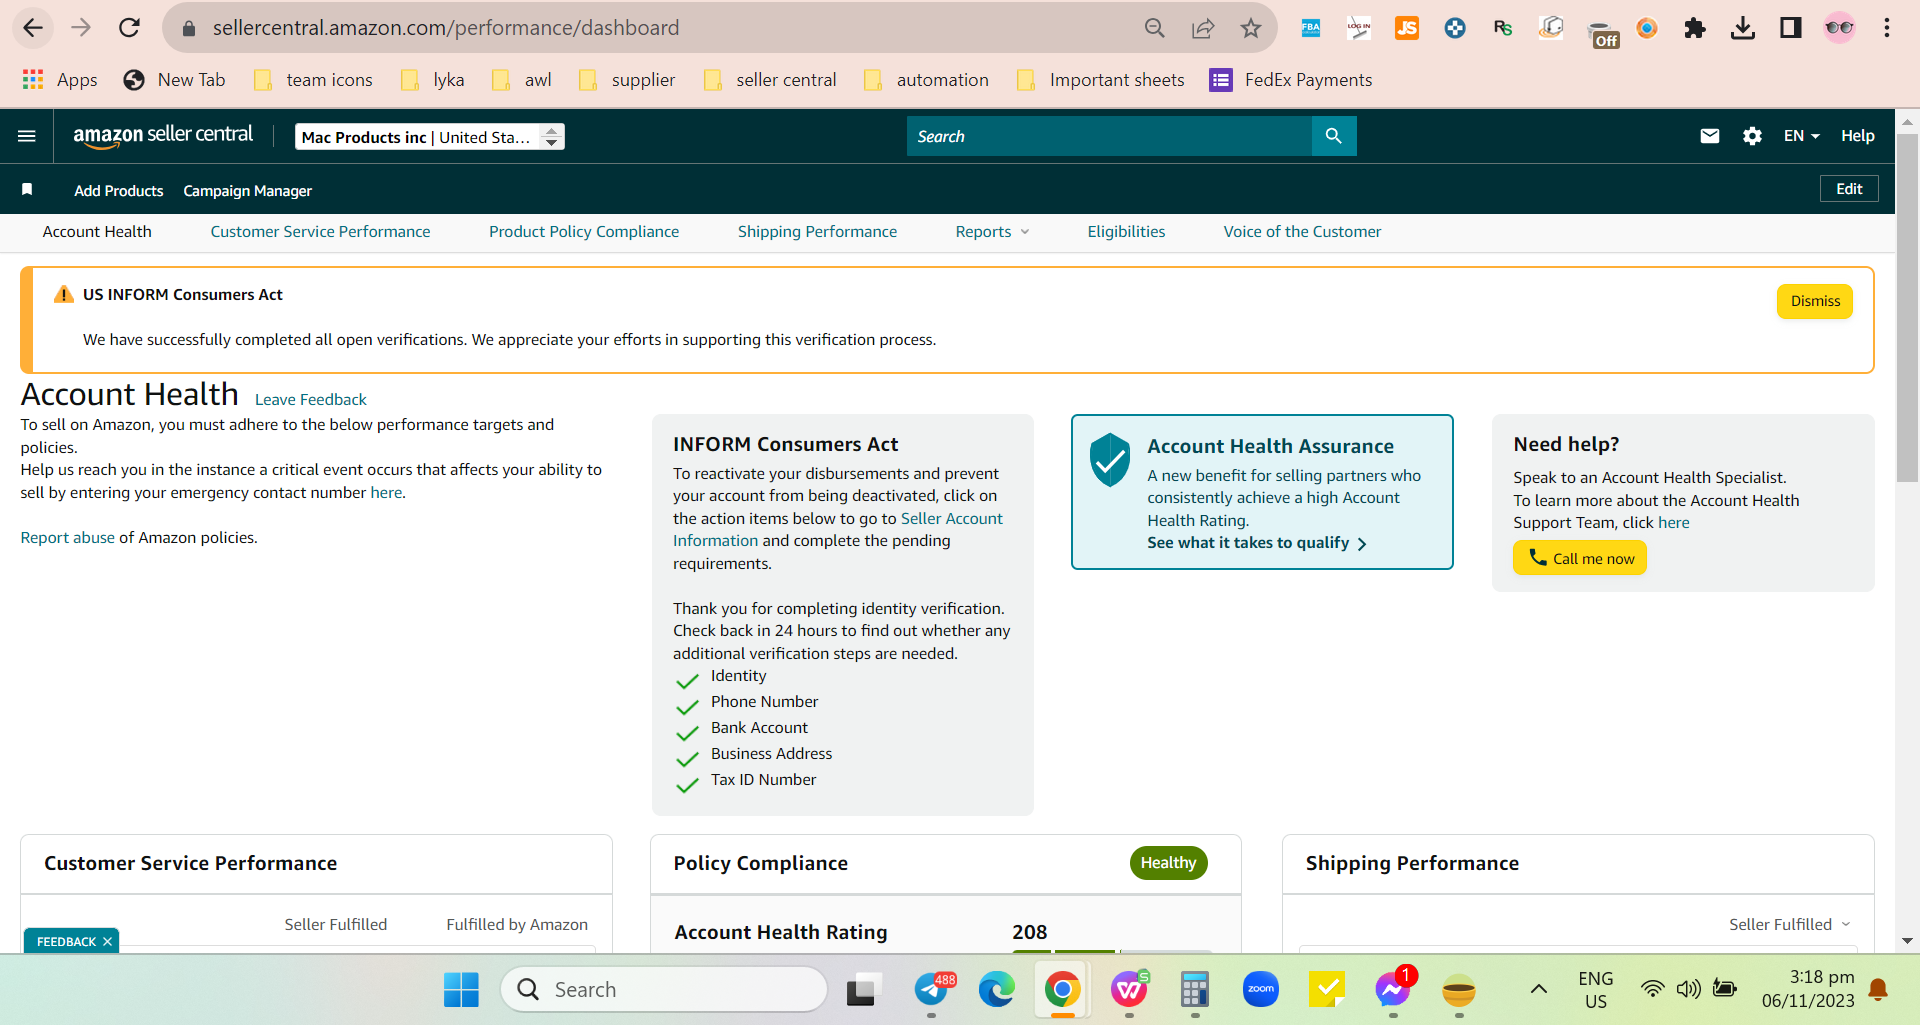Screen dimensions: 1920x1025
Task: Open the Calculator from the taskbar
Action: tap(1195, 990)
